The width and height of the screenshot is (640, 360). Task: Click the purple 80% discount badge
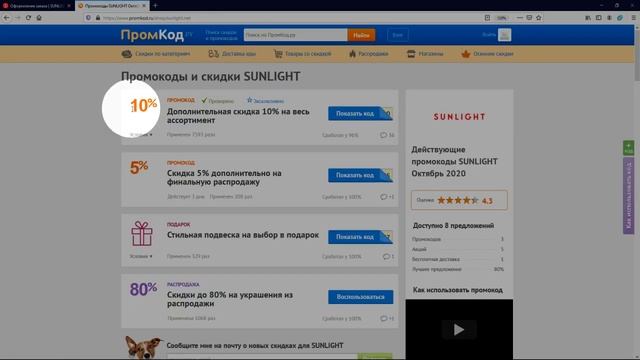coord(143,289)
